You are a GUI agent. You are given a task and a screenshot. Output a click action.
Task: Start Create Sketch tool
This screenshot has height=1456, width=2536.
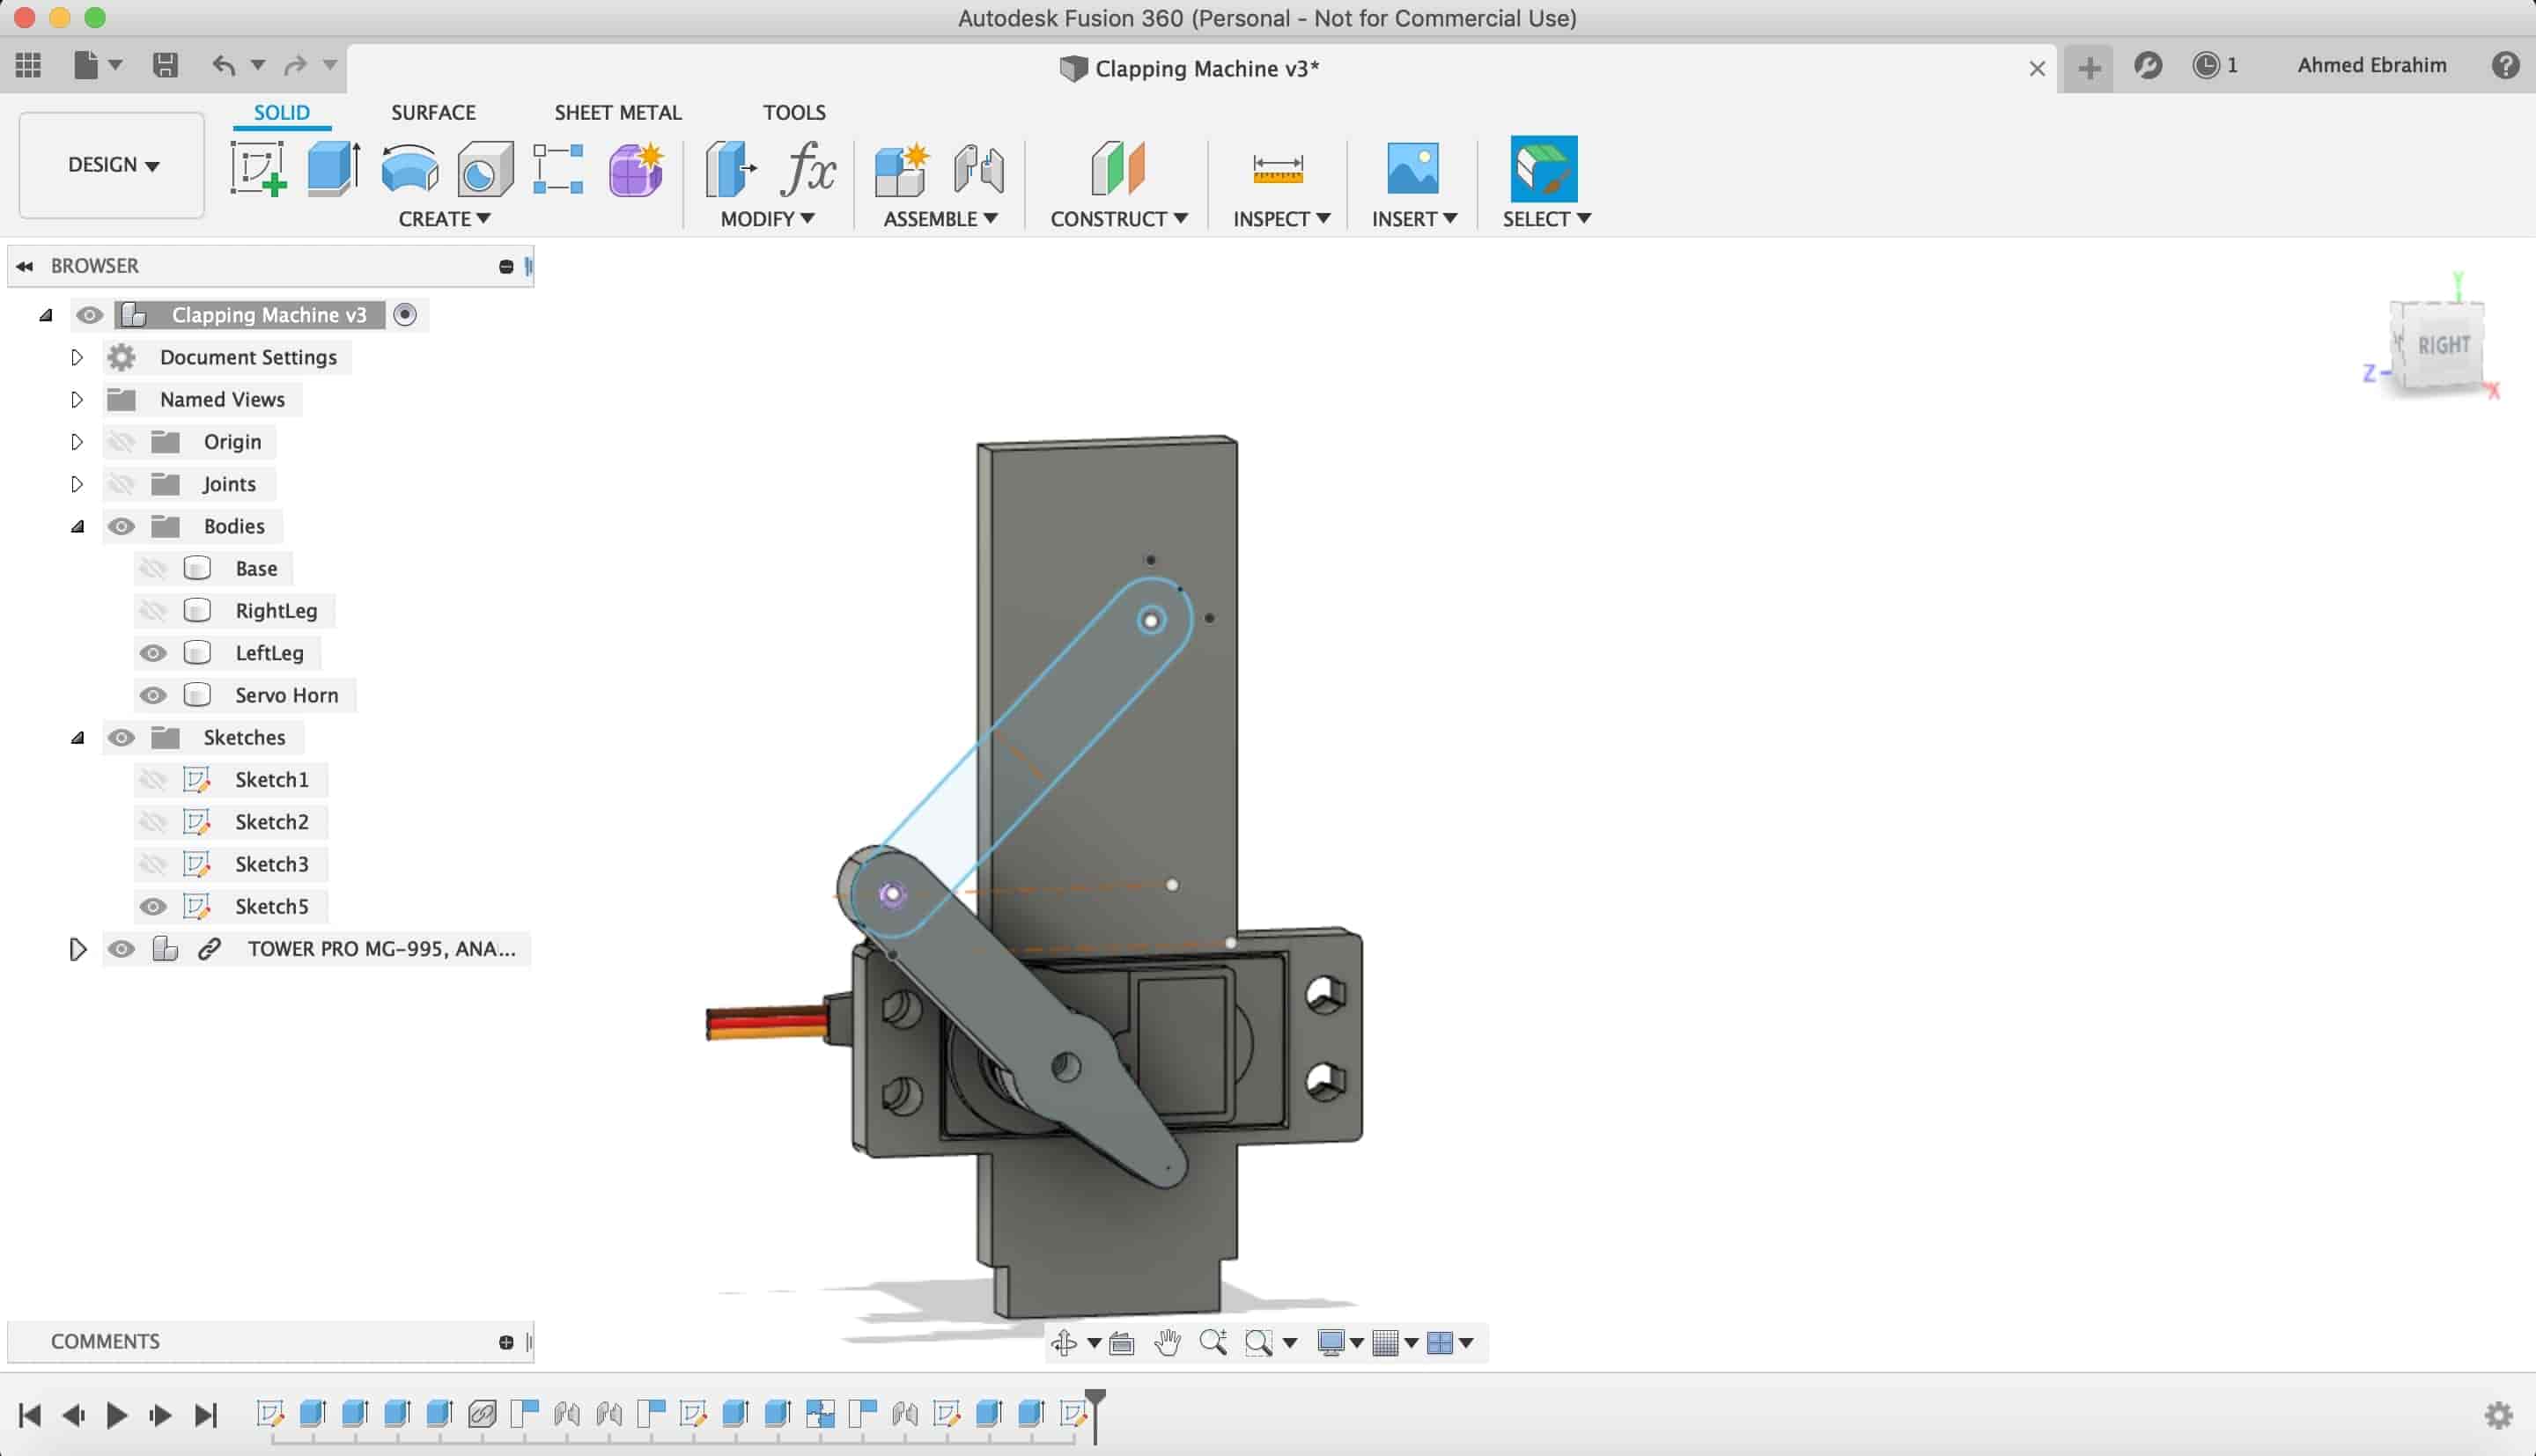tap(258, 168)
